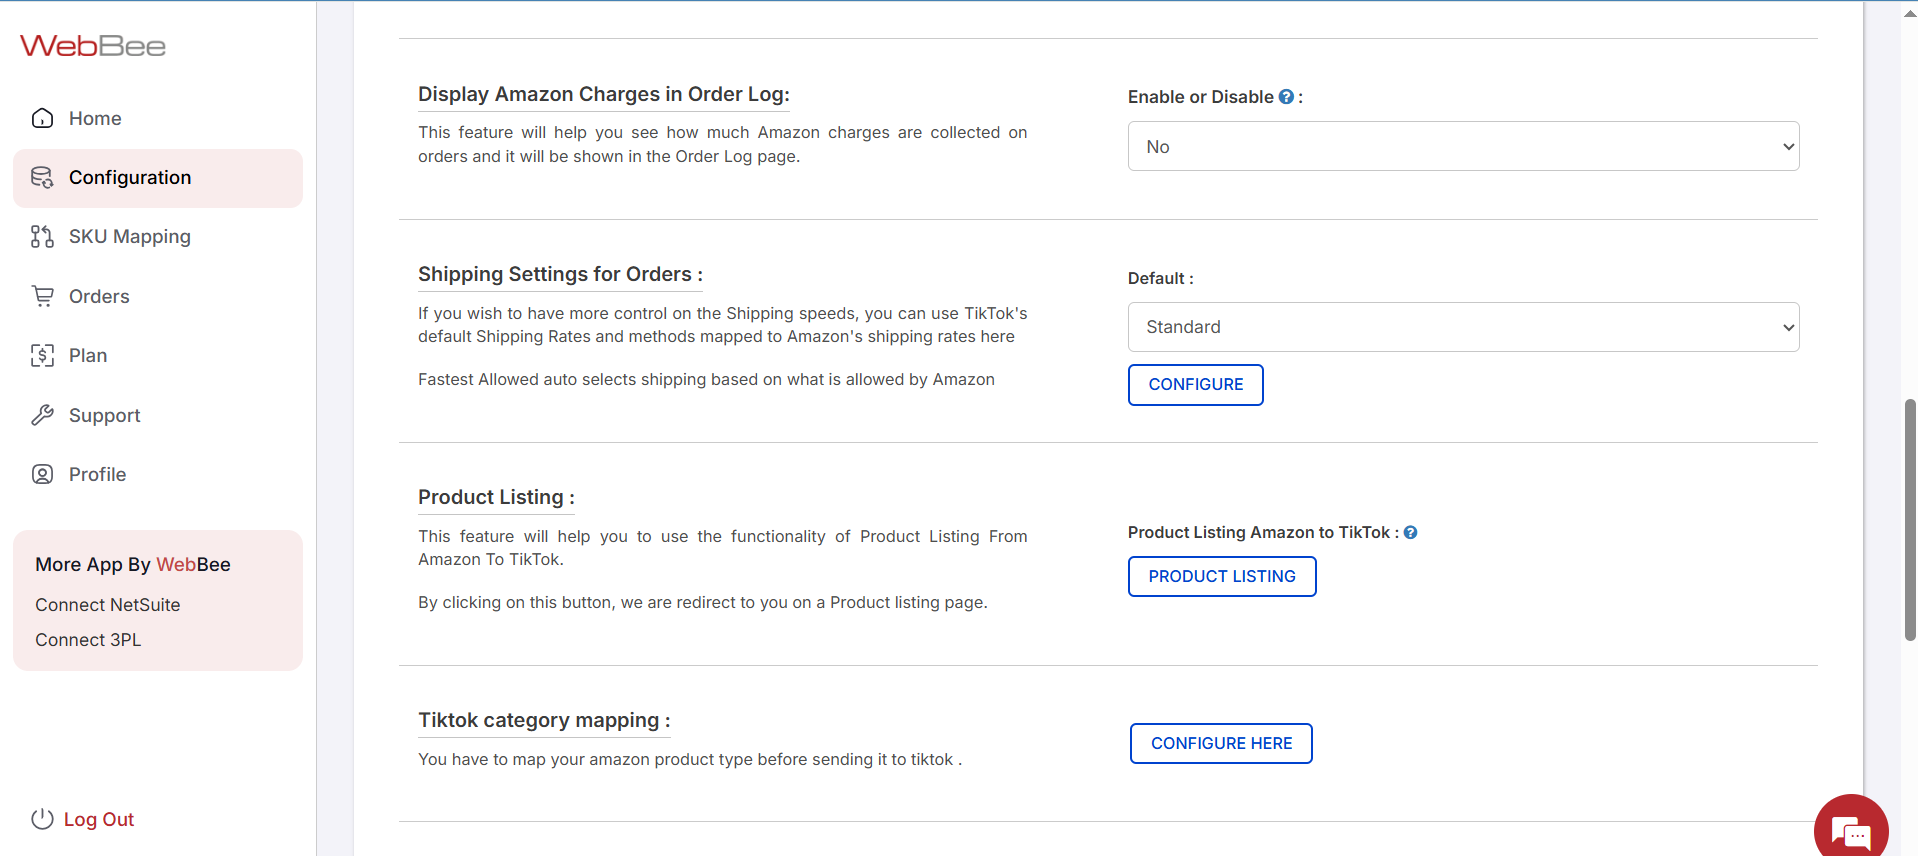
Task: Click help icon beside Enable or Disable
Action: tap(1286, 97)
